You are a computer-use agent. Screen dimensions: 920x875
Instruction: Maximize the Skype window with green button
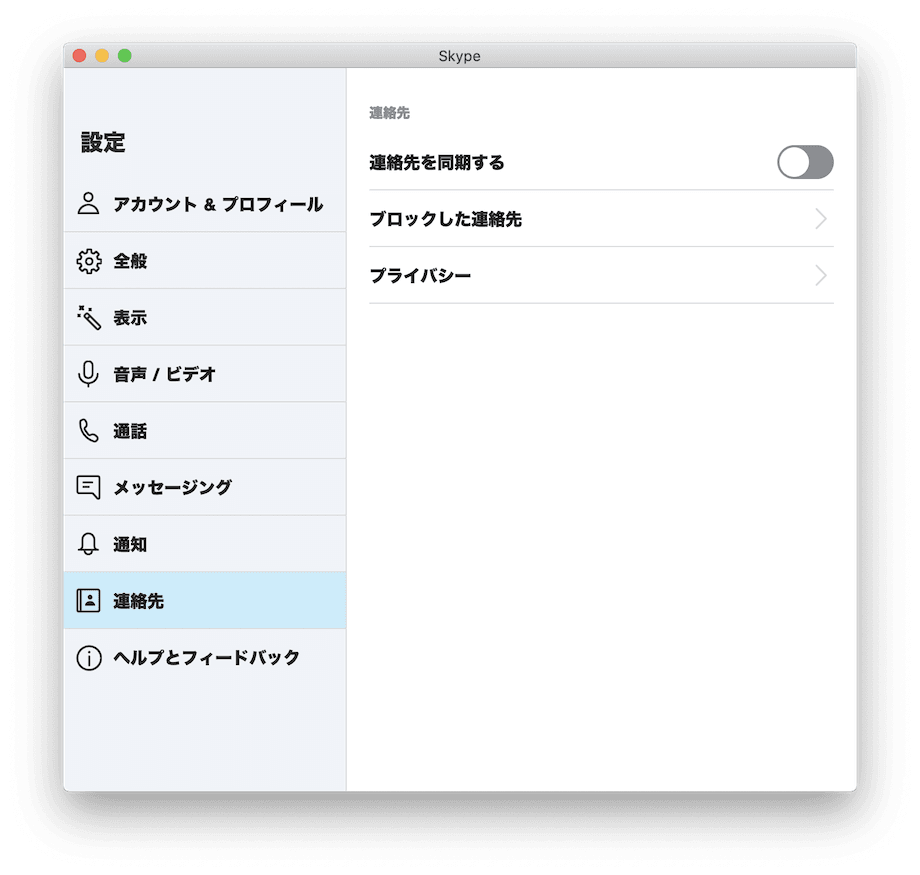tap(124, 56)
